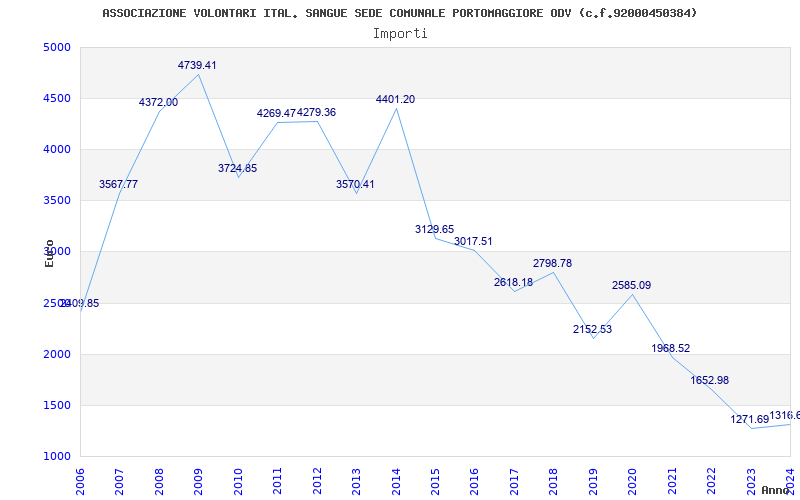Viewport: 800px width, 500px height.
Task: Click the 2020 year axis label
Action: click(633, 481)
